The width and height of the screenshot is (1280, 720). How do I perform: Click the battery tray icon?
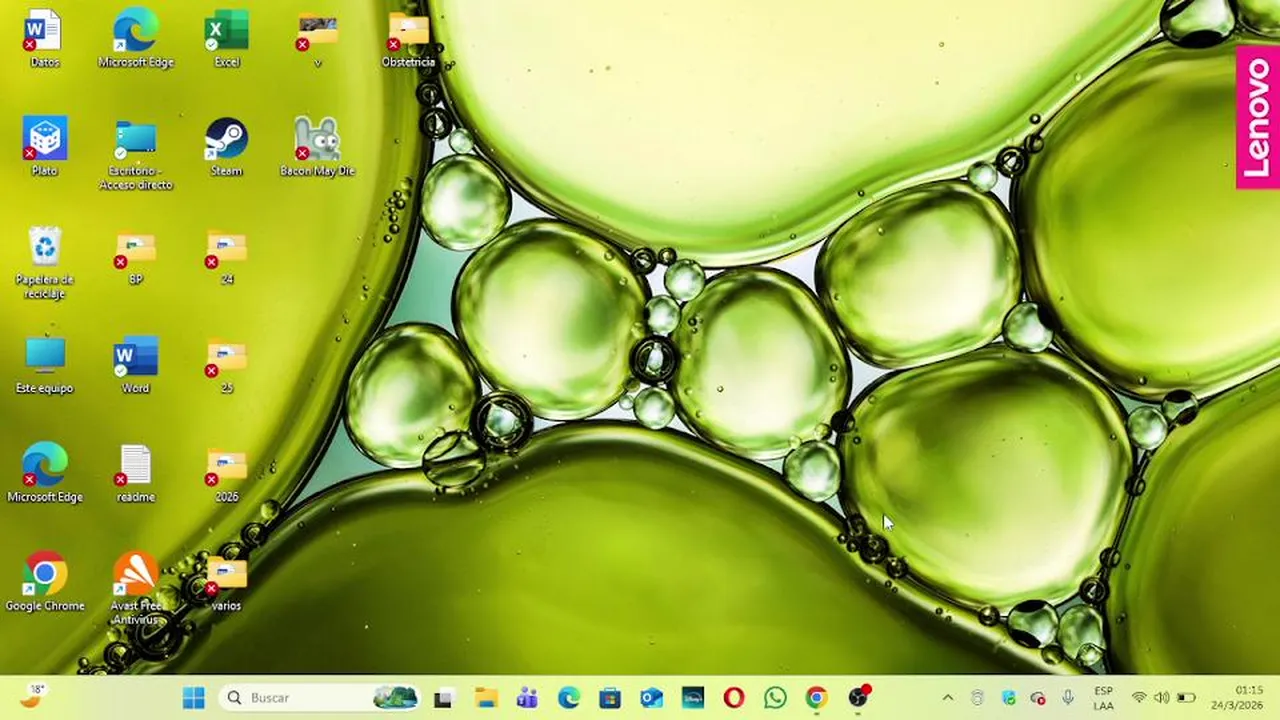pos(1186,698)
